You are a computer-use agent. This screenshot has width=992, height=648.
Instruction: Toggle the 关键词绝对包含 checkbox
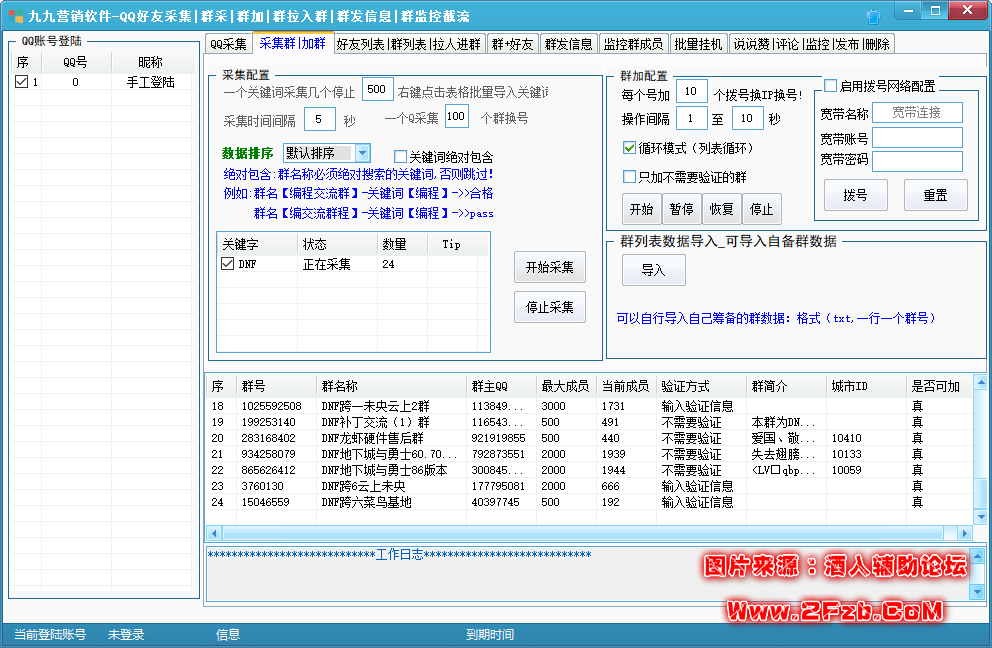pos(400,157)
